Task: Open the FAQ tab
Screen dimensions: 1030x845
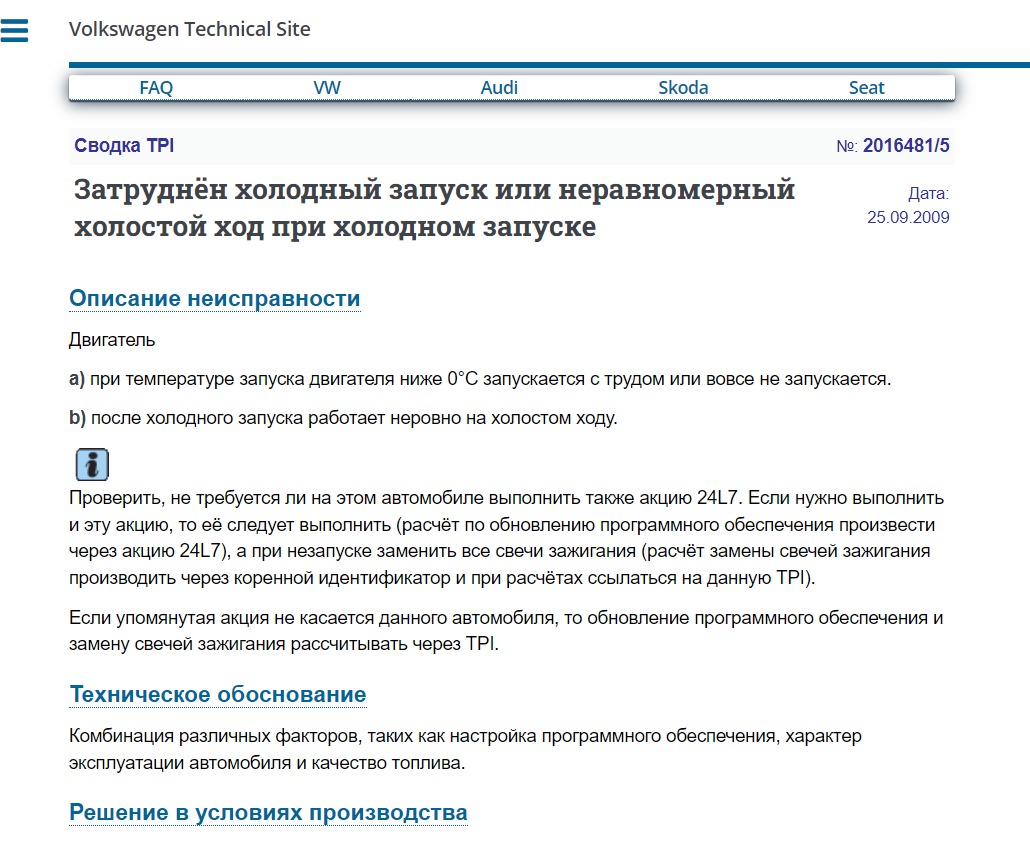Action: pyautogui.click(x=156, y=87)
